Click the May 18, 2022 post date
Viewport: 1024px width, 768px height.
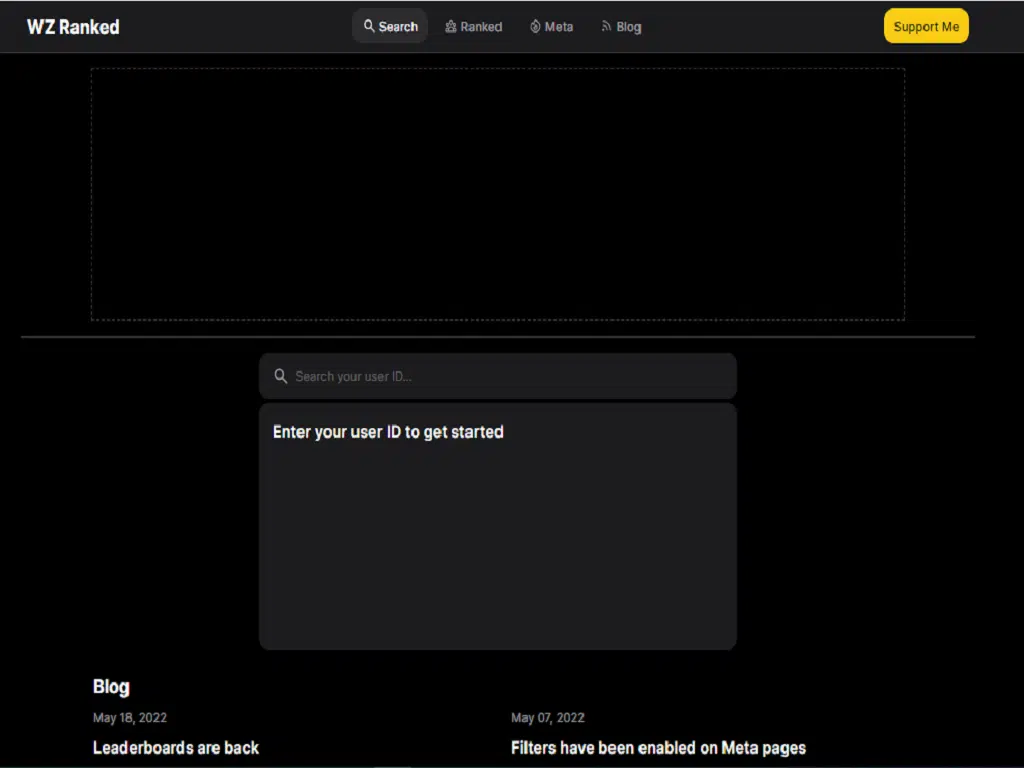130,718
